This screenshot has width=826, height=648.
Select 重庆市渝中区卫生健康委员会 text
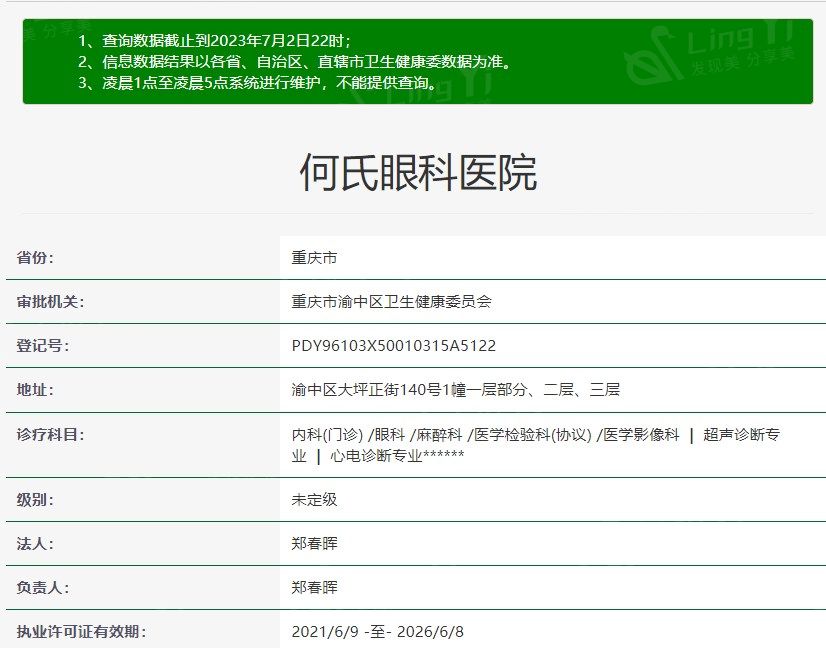391,301
